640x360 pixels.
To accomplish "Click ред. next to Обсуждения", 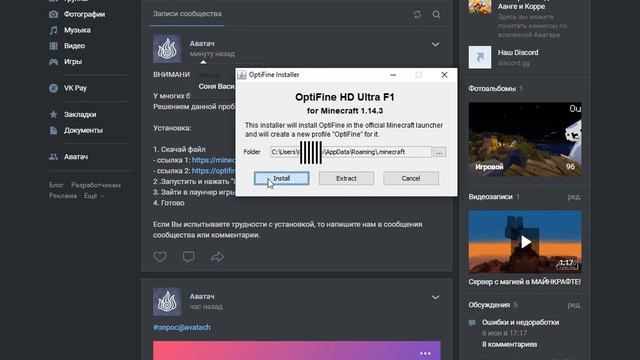I will [x=574, y=305].
